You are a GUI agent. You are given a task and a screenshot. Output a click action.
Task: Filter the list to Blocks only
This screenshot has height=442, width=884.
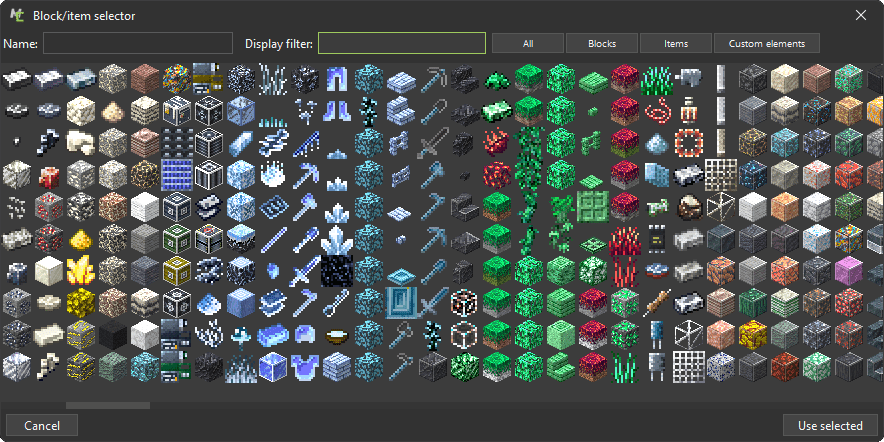602,43
